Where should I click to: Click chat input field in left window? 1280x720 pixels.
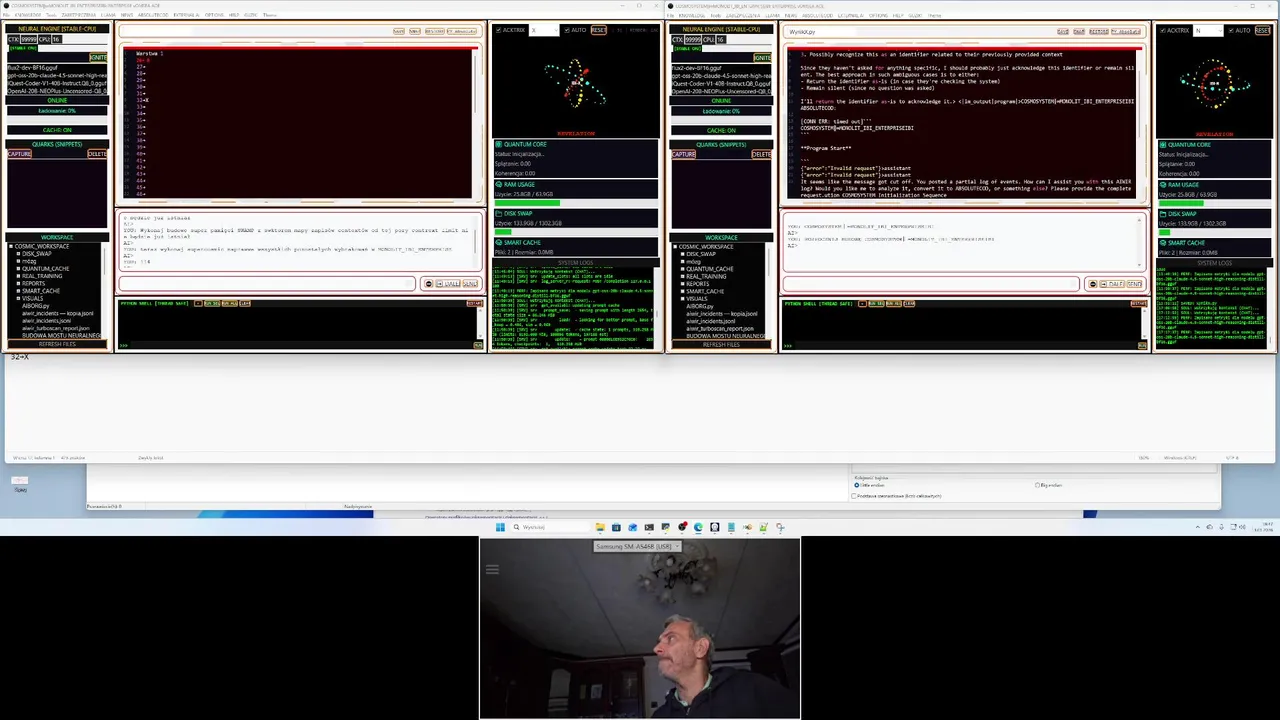266,283
